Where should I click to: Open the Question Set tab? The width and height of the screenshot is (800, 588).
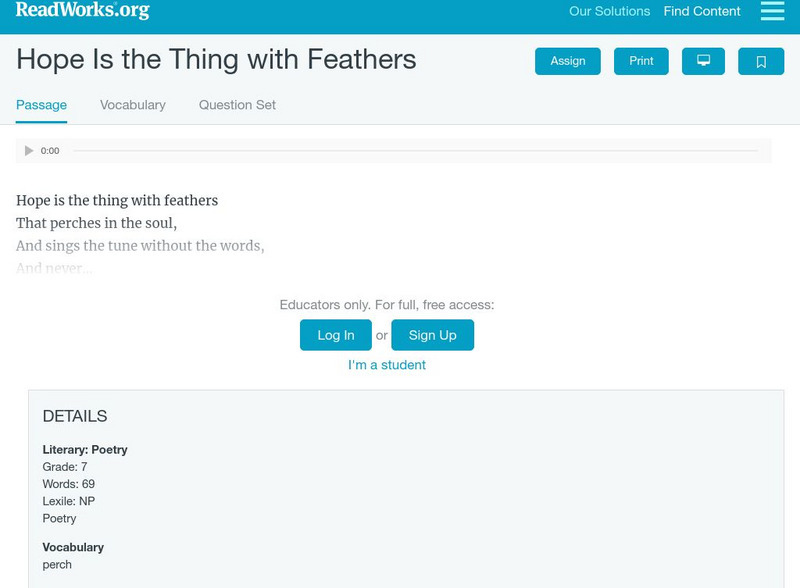click(x=237, y=105)
